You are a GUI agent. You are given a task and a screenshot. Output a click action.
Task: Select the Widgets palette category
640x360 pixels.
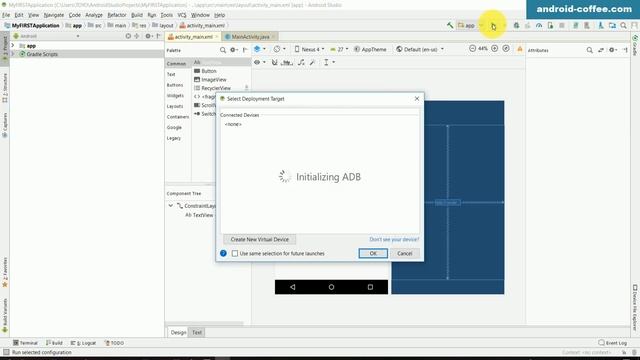pyautogui.click(x=175, y=96)
